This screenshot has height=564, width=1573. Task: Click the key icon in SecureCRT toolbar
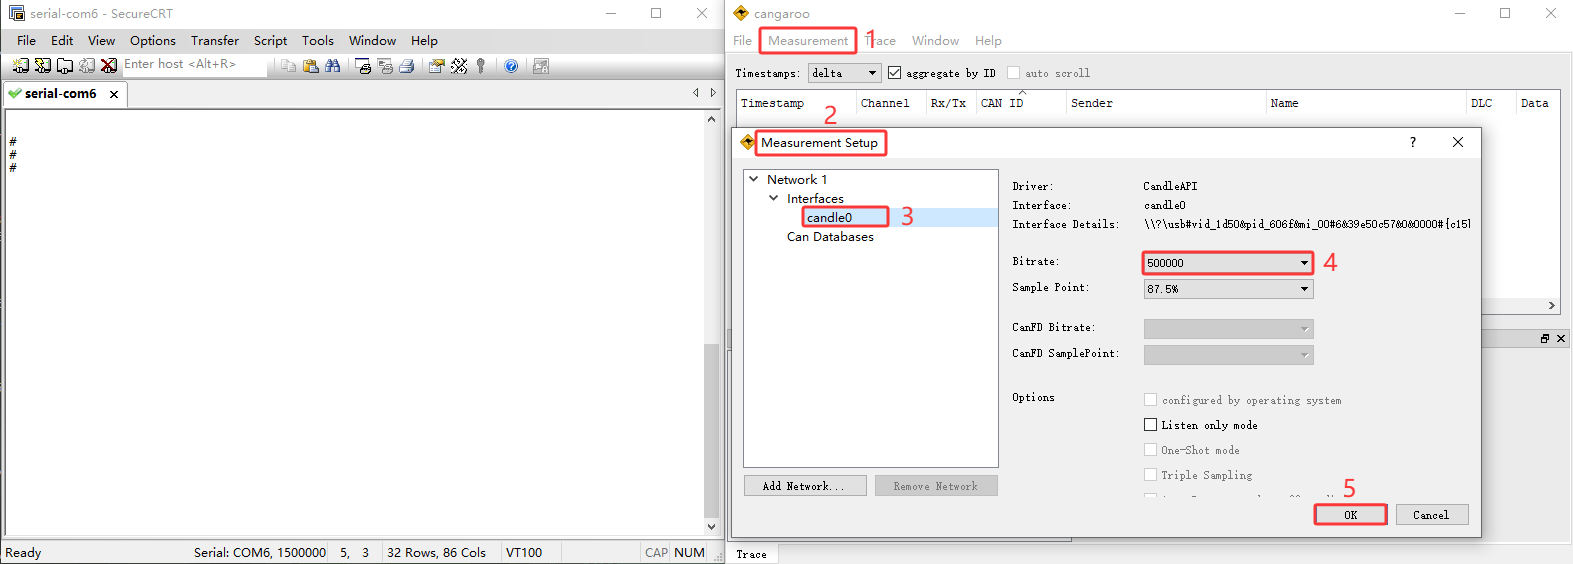coord(481,66)
